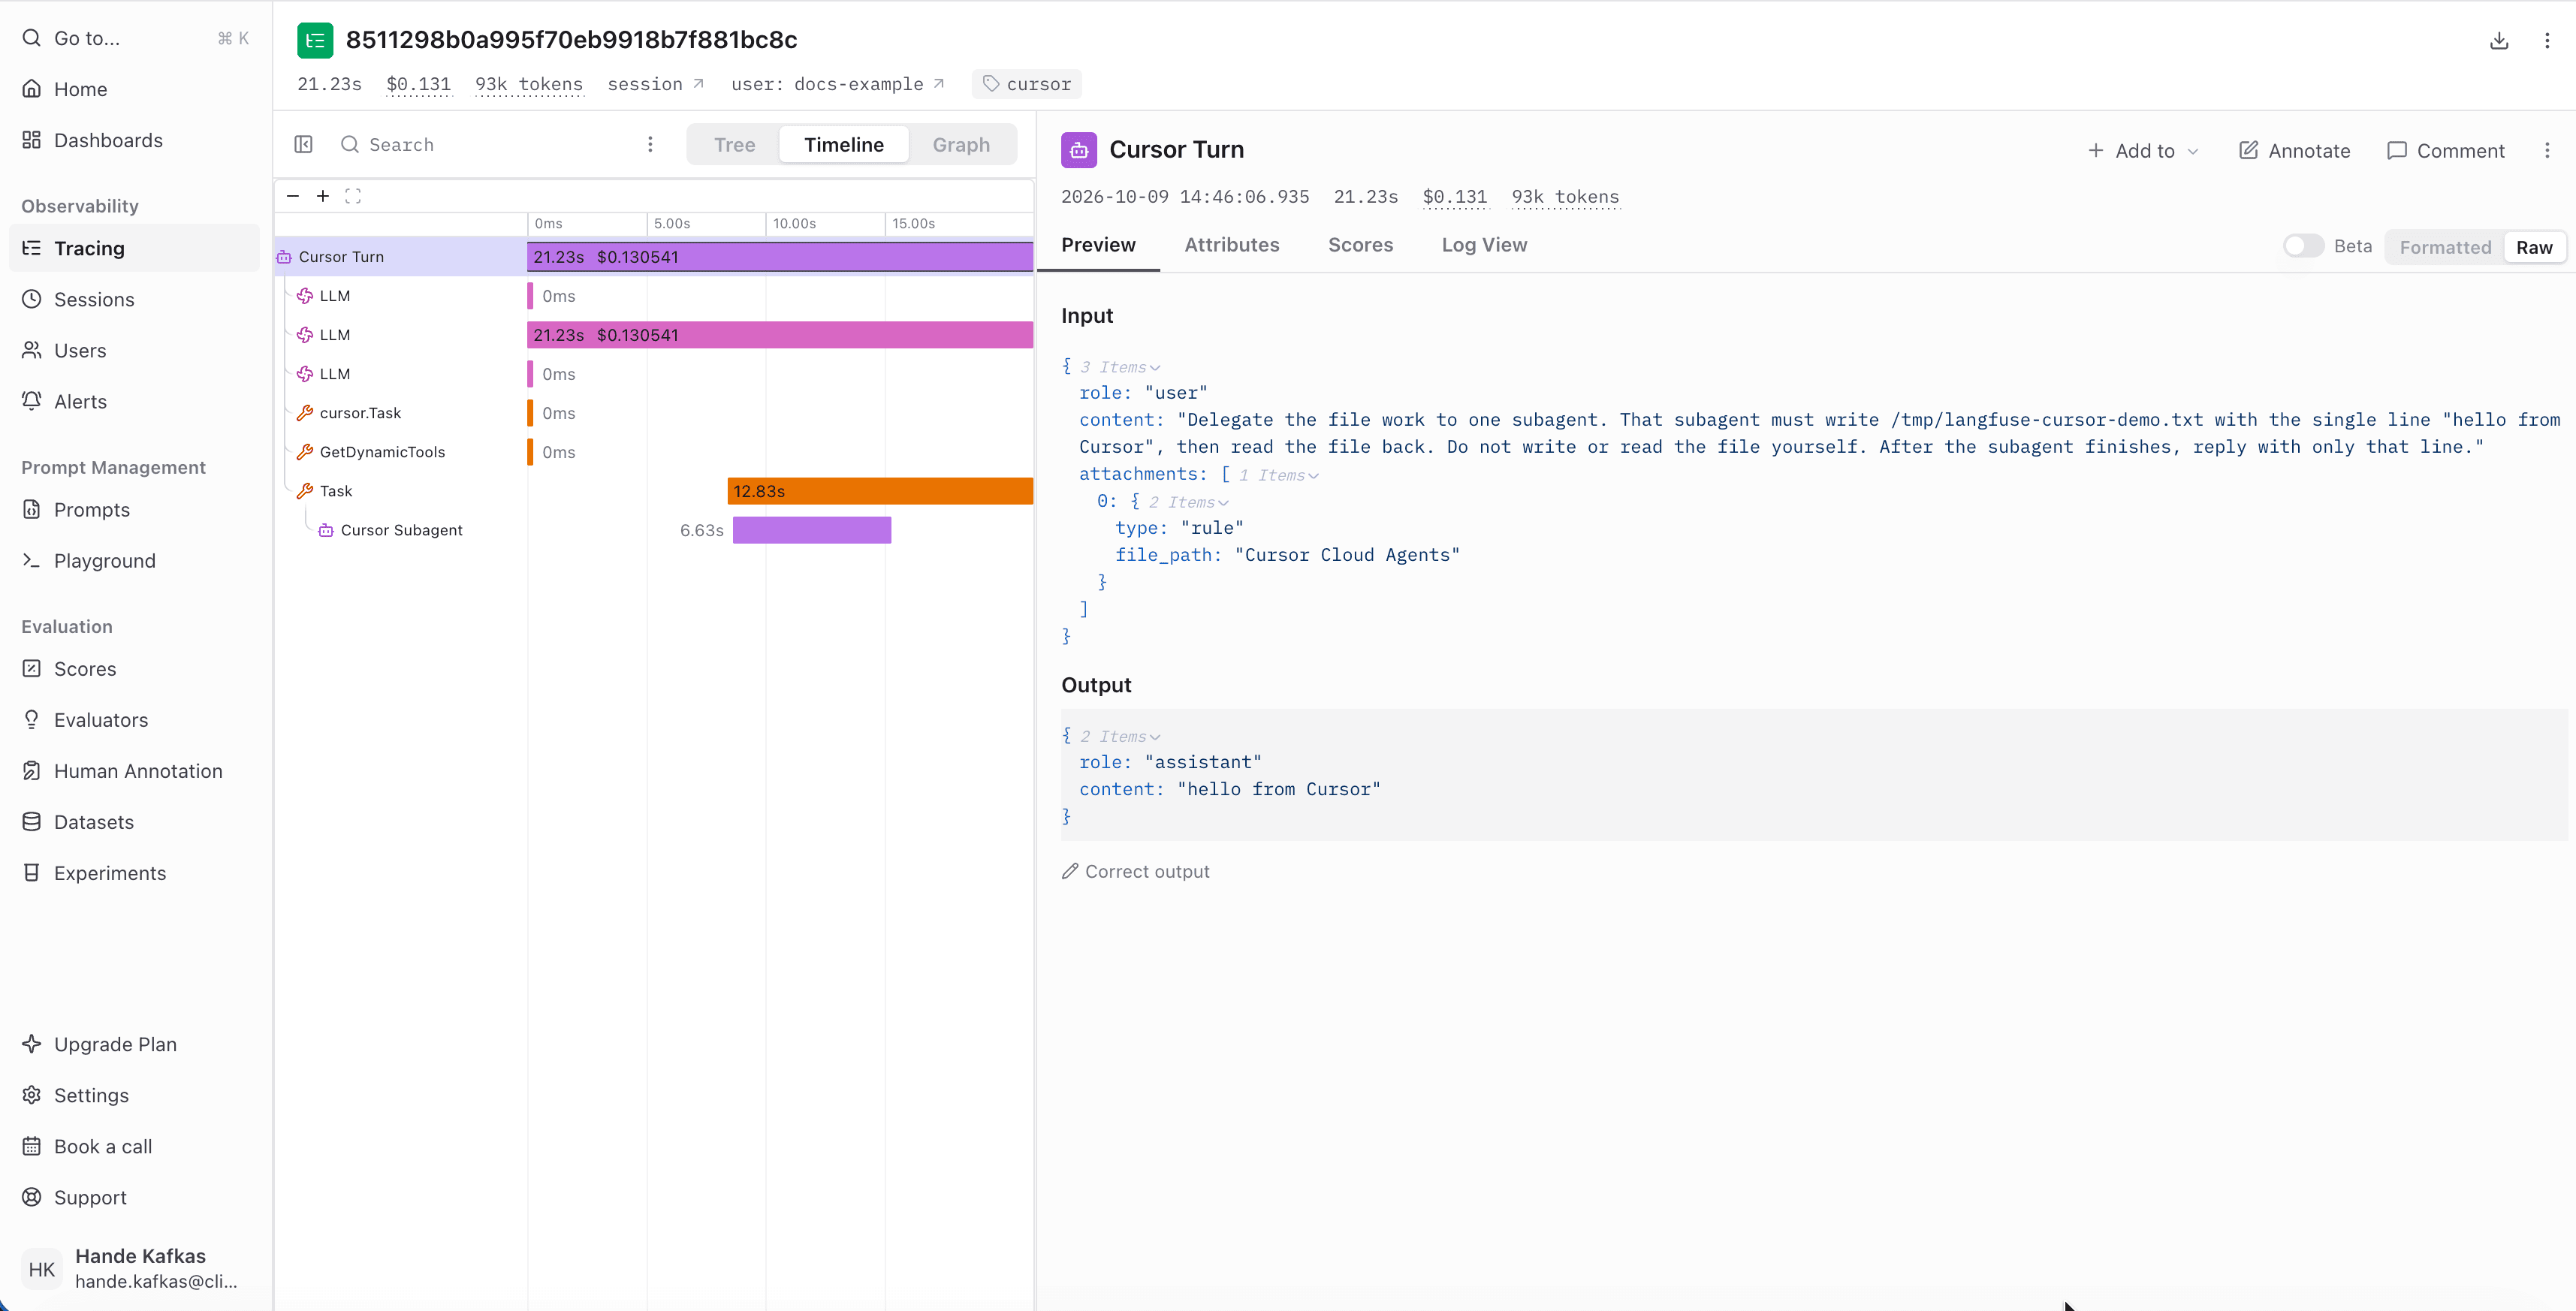The height and width of the screenshot is (1311, 2576).
Task: Download the trace using download icon
Action: click(2499, 40)
